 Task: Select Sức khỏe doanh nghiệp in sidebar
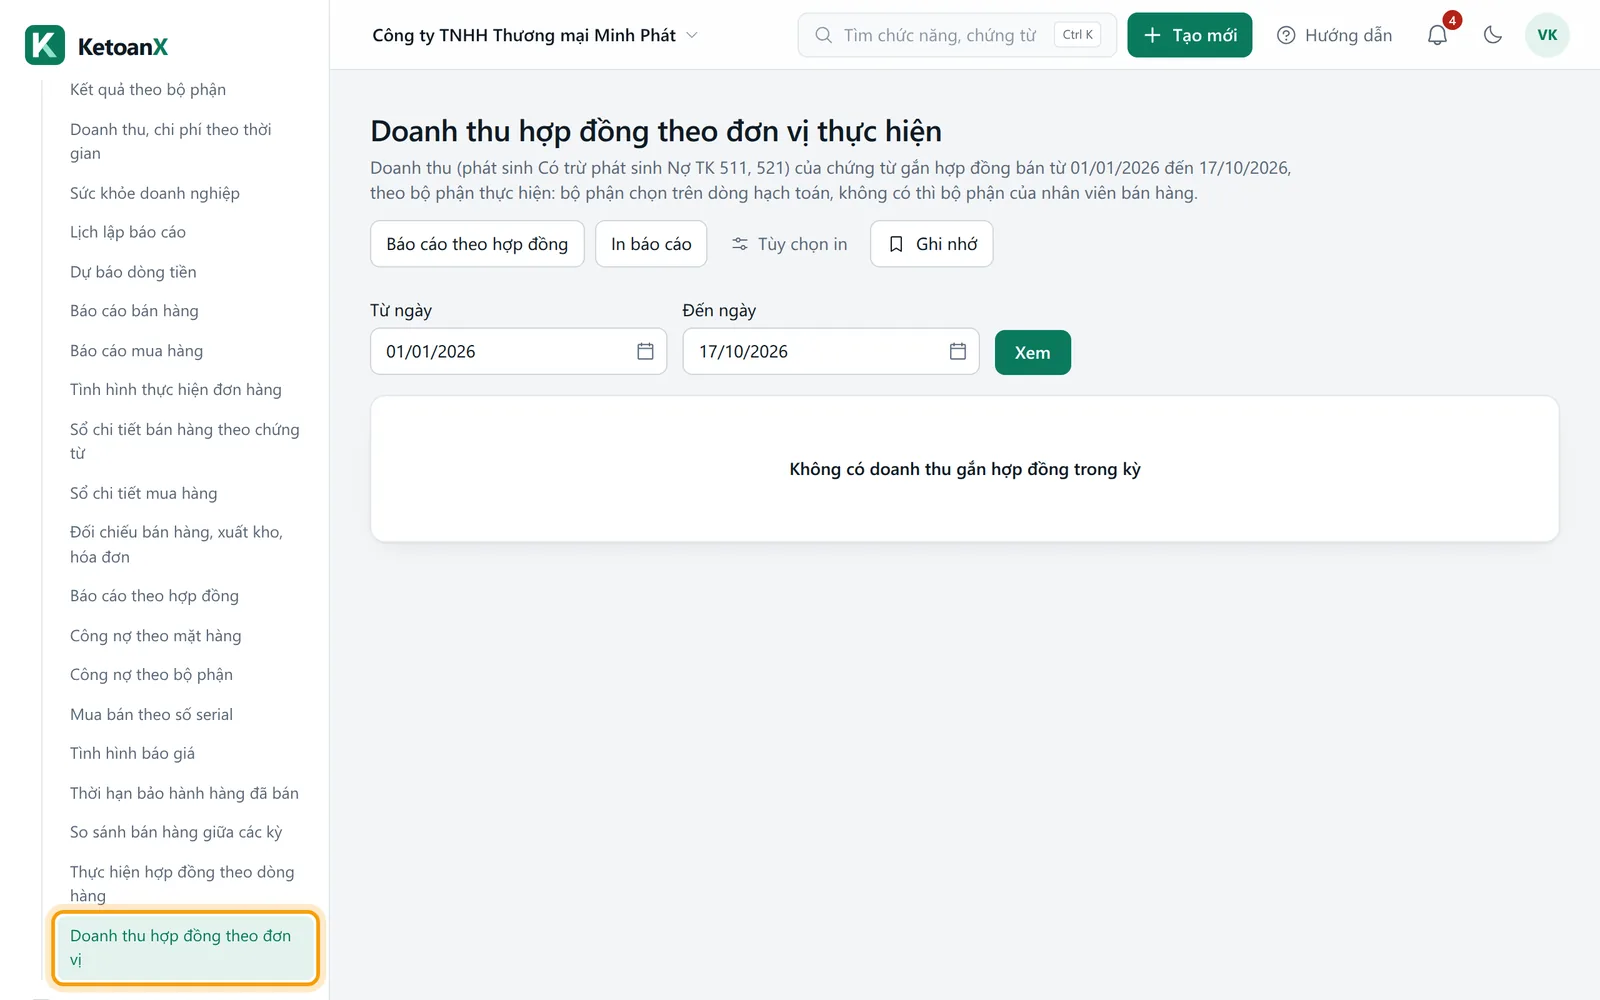(x=155, y=193)
